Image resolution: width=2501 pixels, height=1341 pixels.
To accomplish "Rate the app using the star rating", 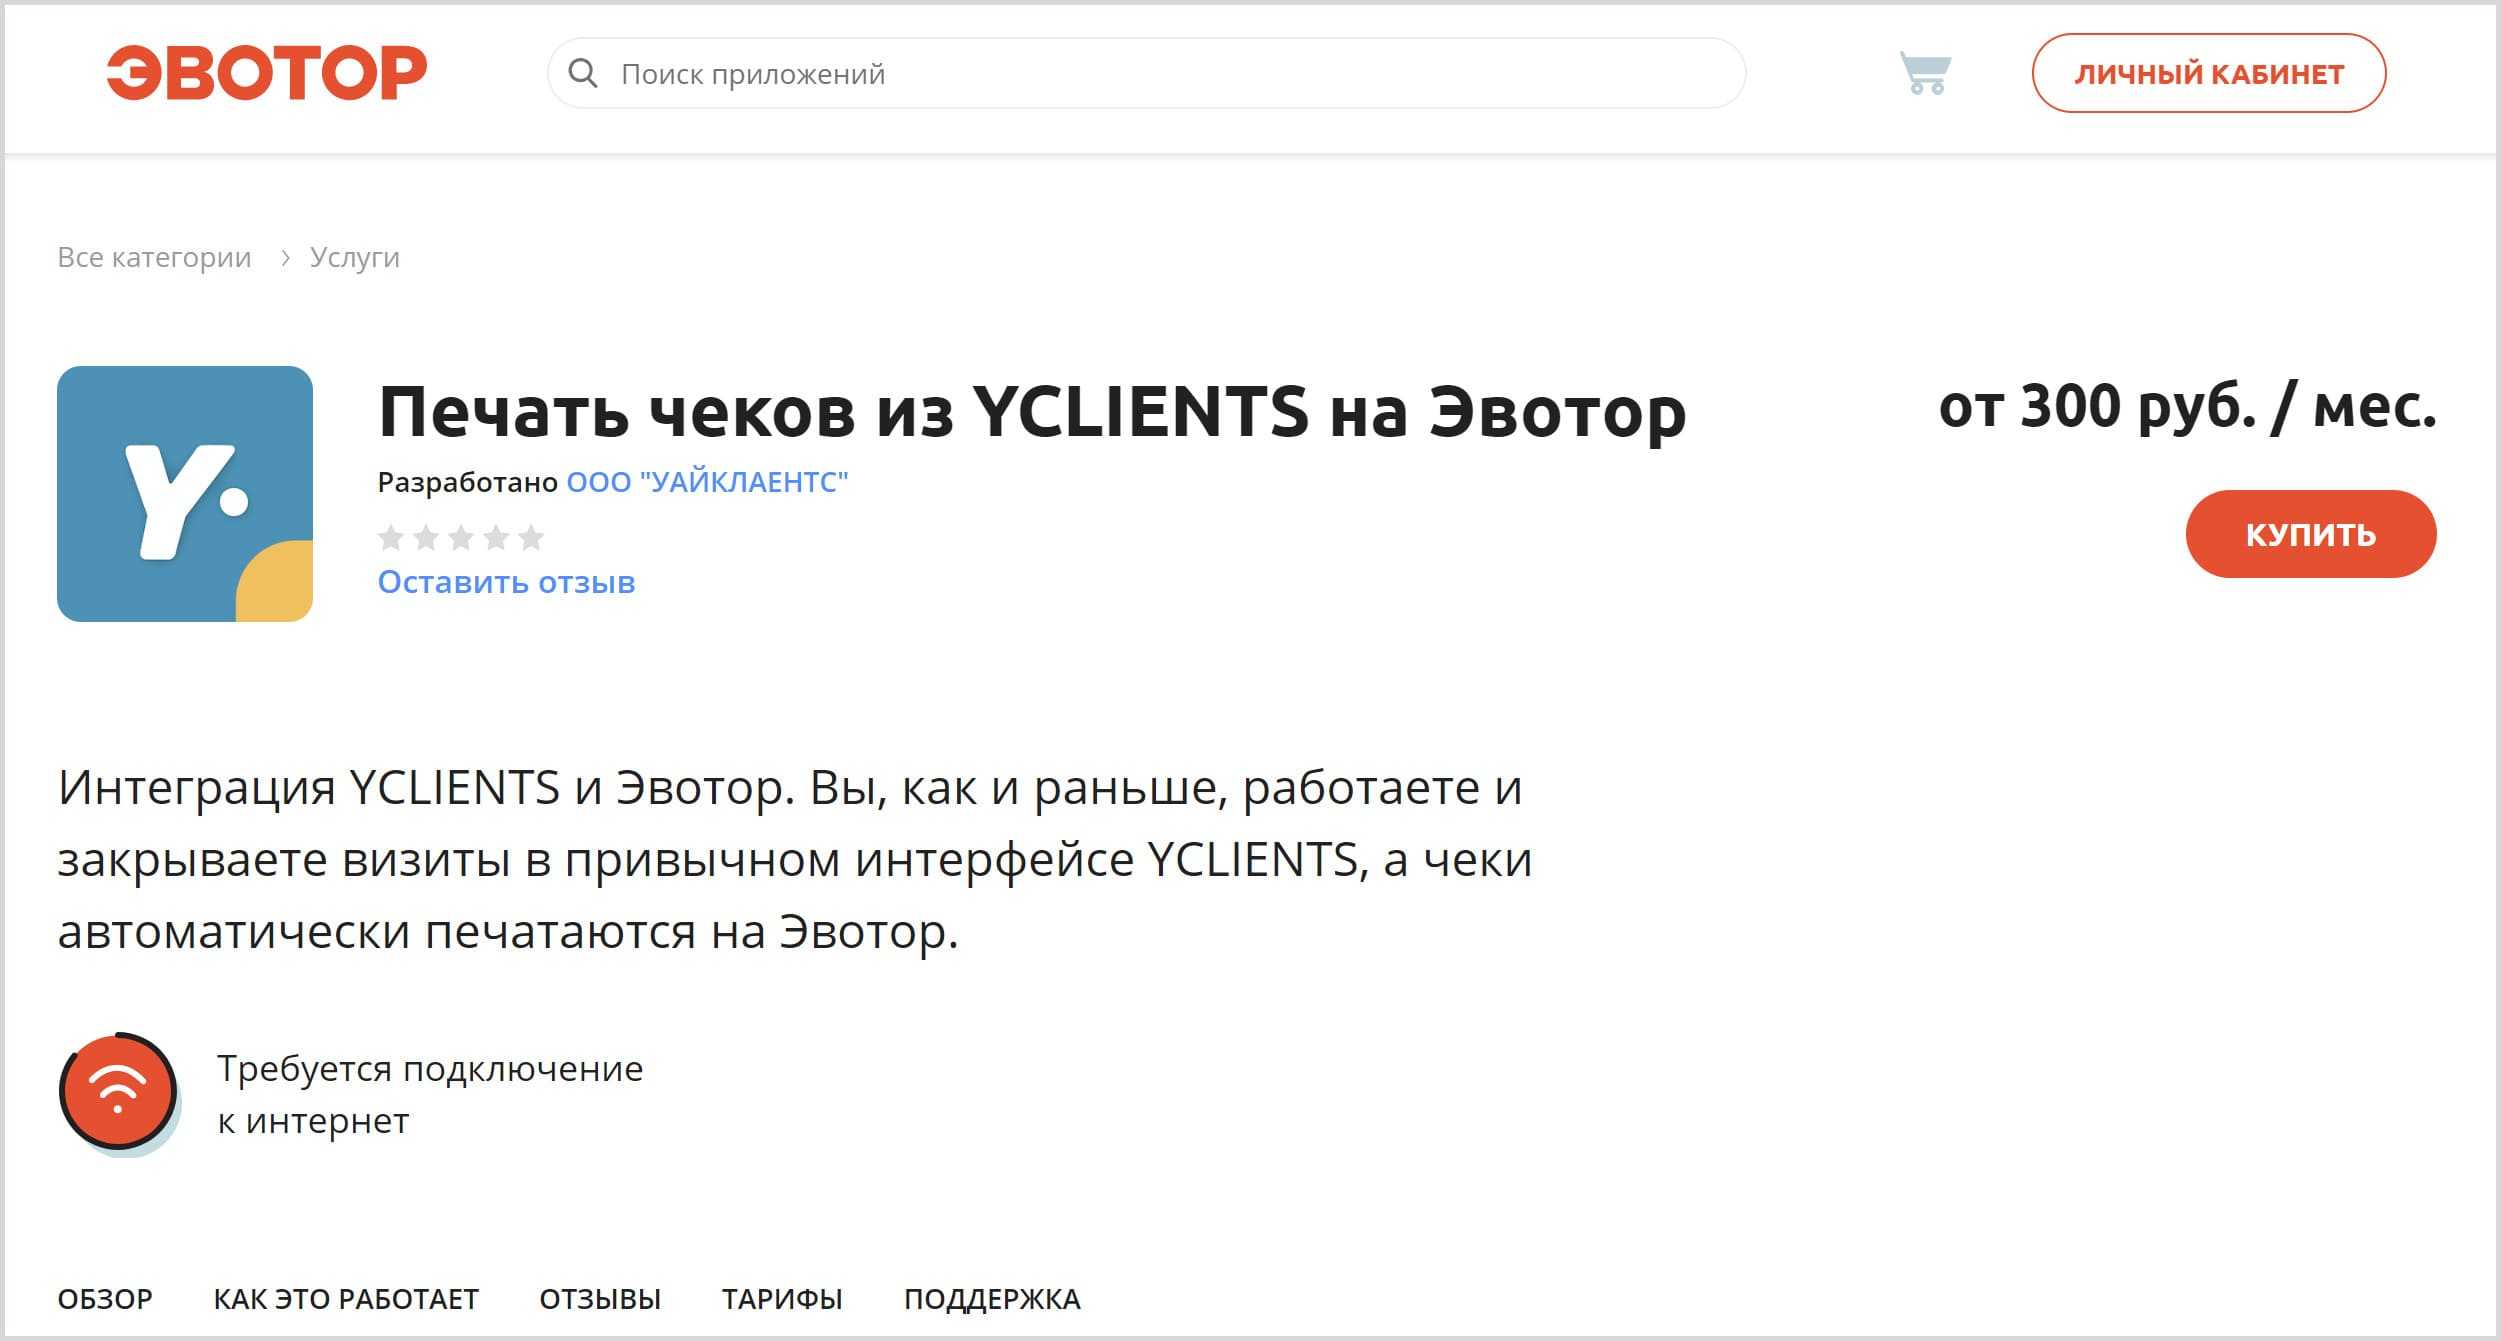I will coord(461,538).
